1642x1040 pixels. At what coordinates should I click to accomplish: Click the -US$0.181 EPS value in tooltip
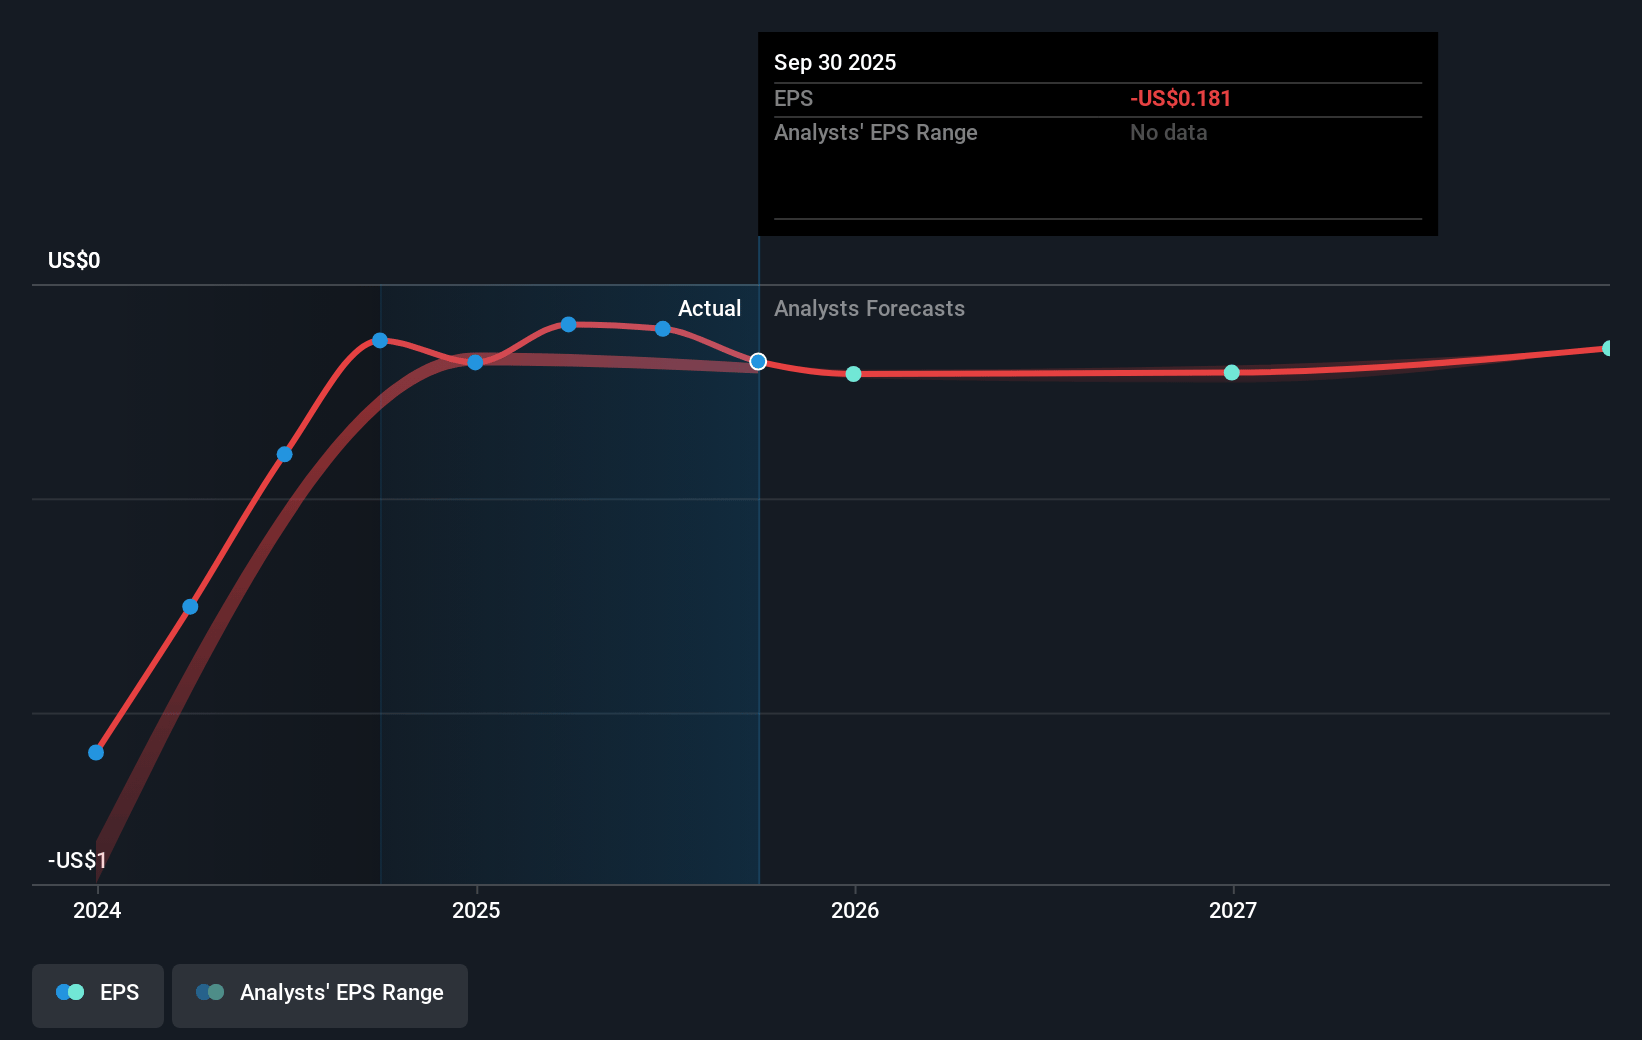coord(1180,99)
